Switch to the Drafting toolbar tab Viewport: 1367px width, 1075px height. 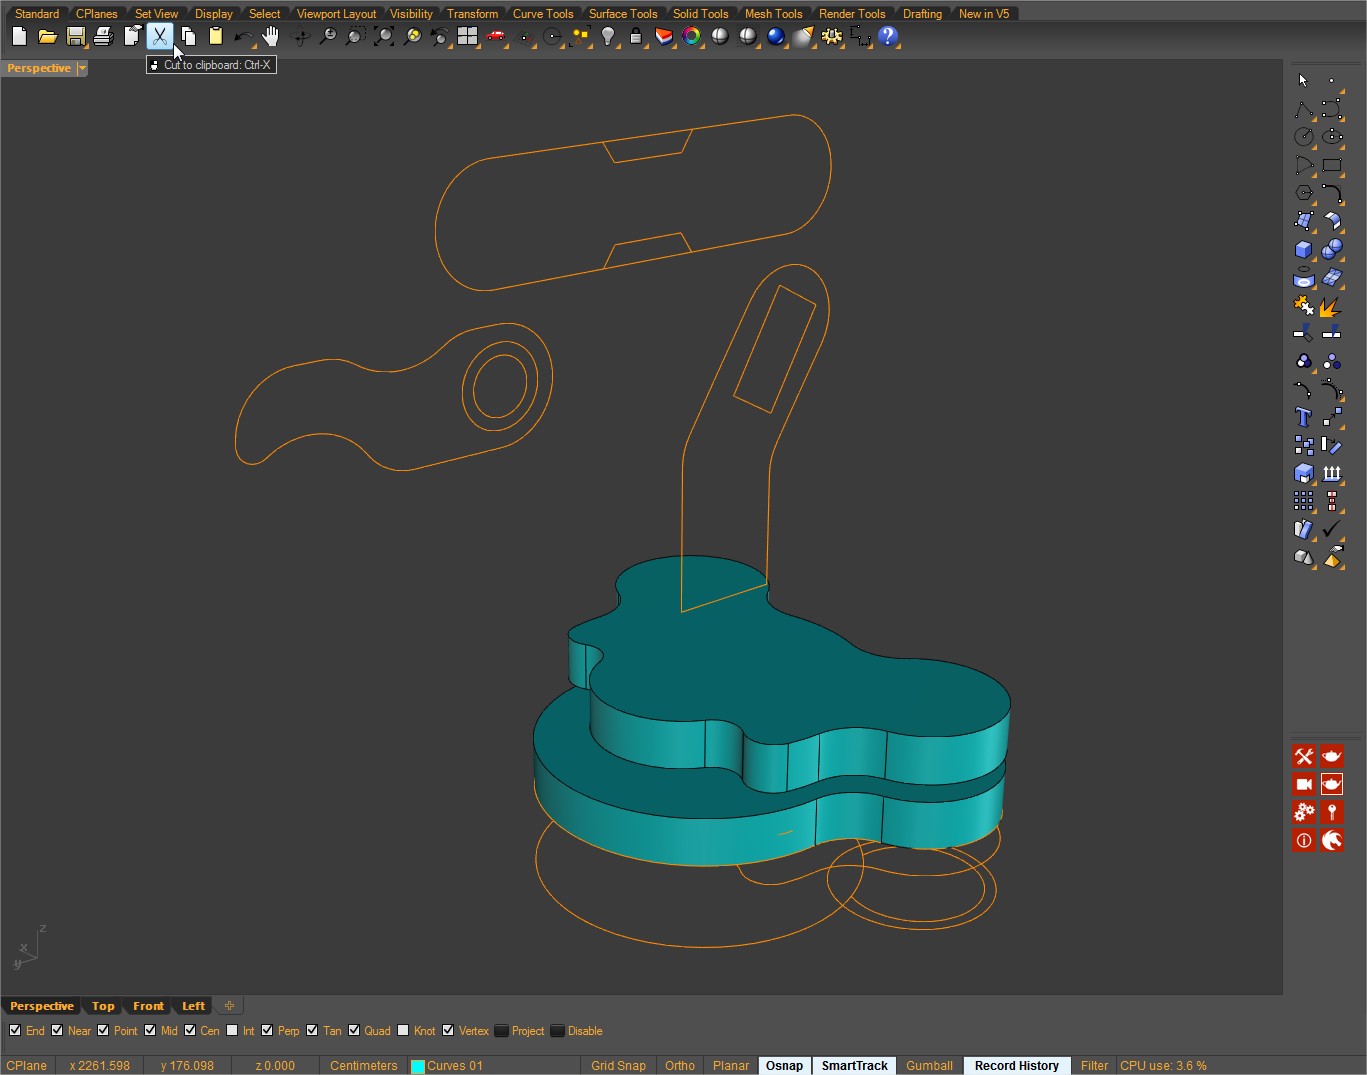coord(922,14)
